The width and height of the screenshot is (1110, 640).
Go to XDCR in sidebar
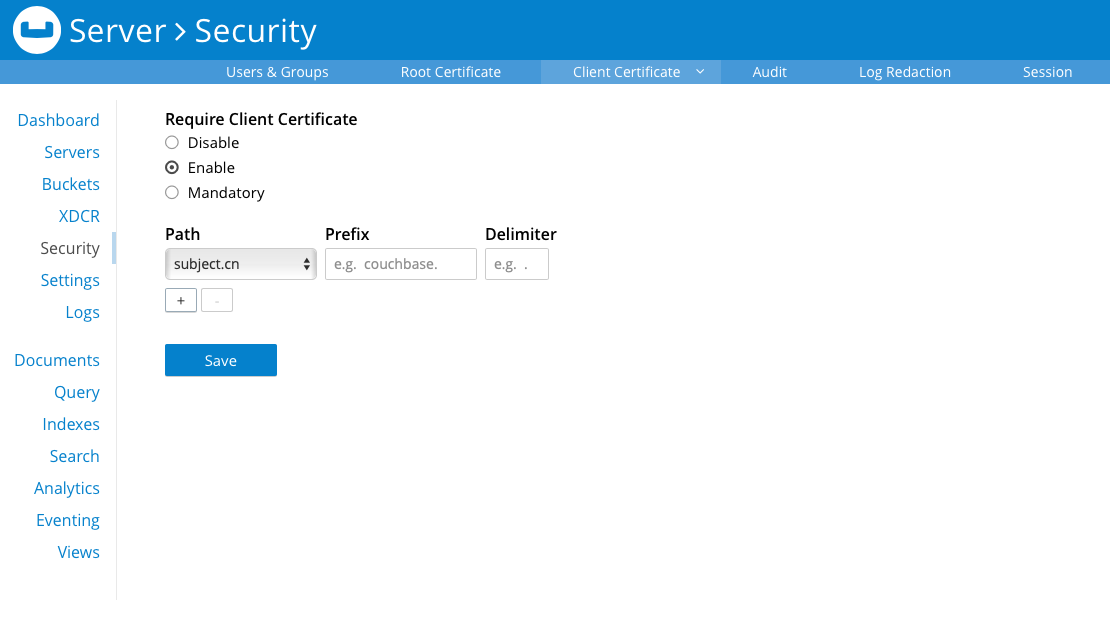pos(79,216)
